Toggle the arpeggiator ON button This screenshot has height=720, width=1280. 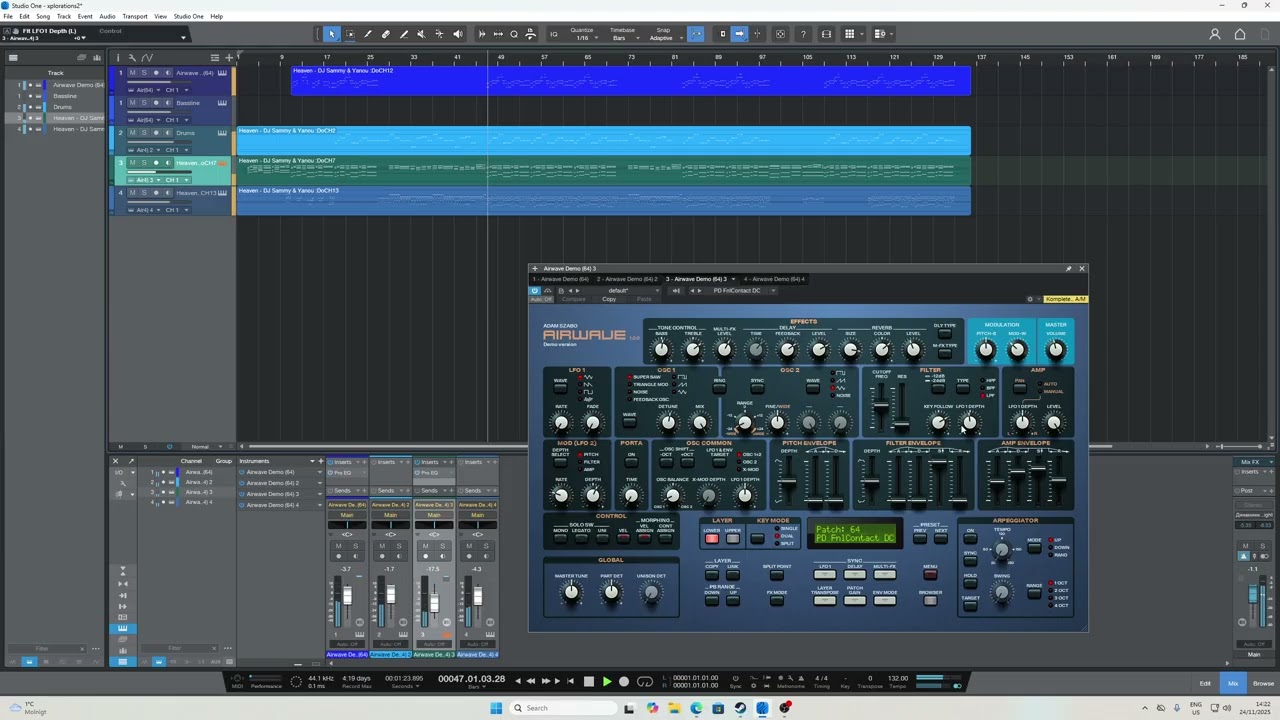[970, 537]
